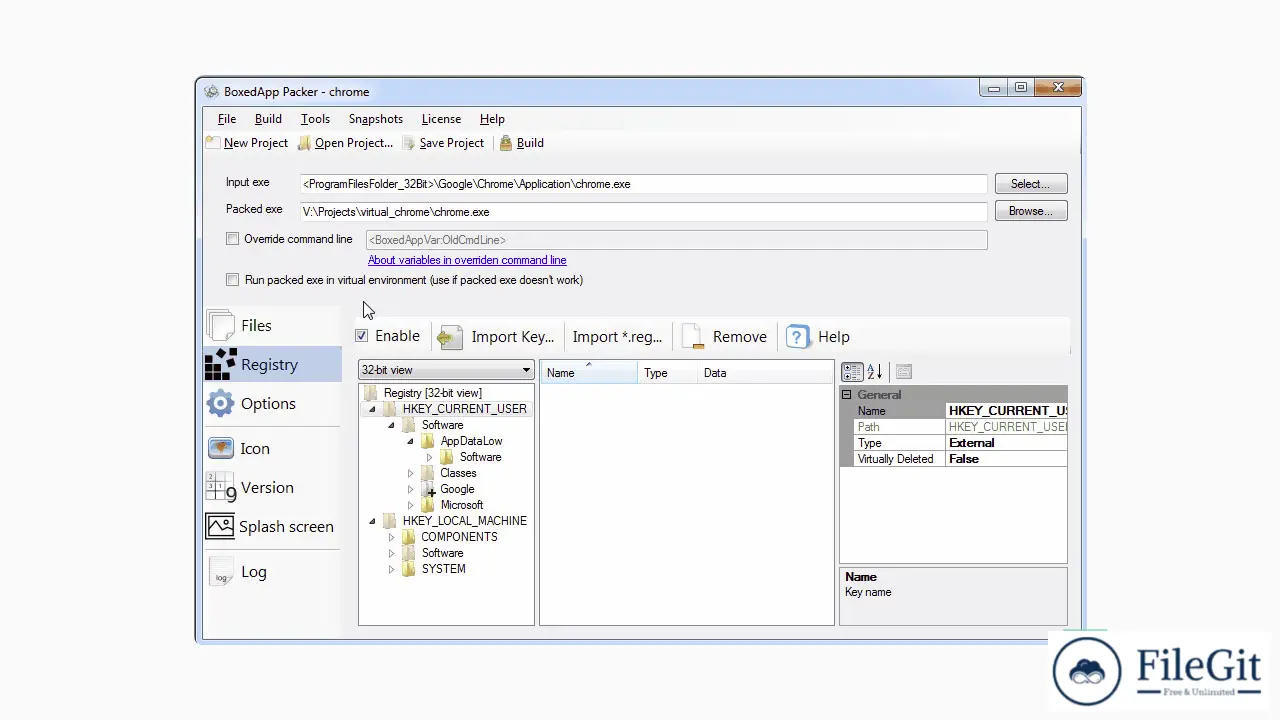
Task: Collapse the HKEY_CURRENT_USER tree node
Action: [x=372, y=409]
